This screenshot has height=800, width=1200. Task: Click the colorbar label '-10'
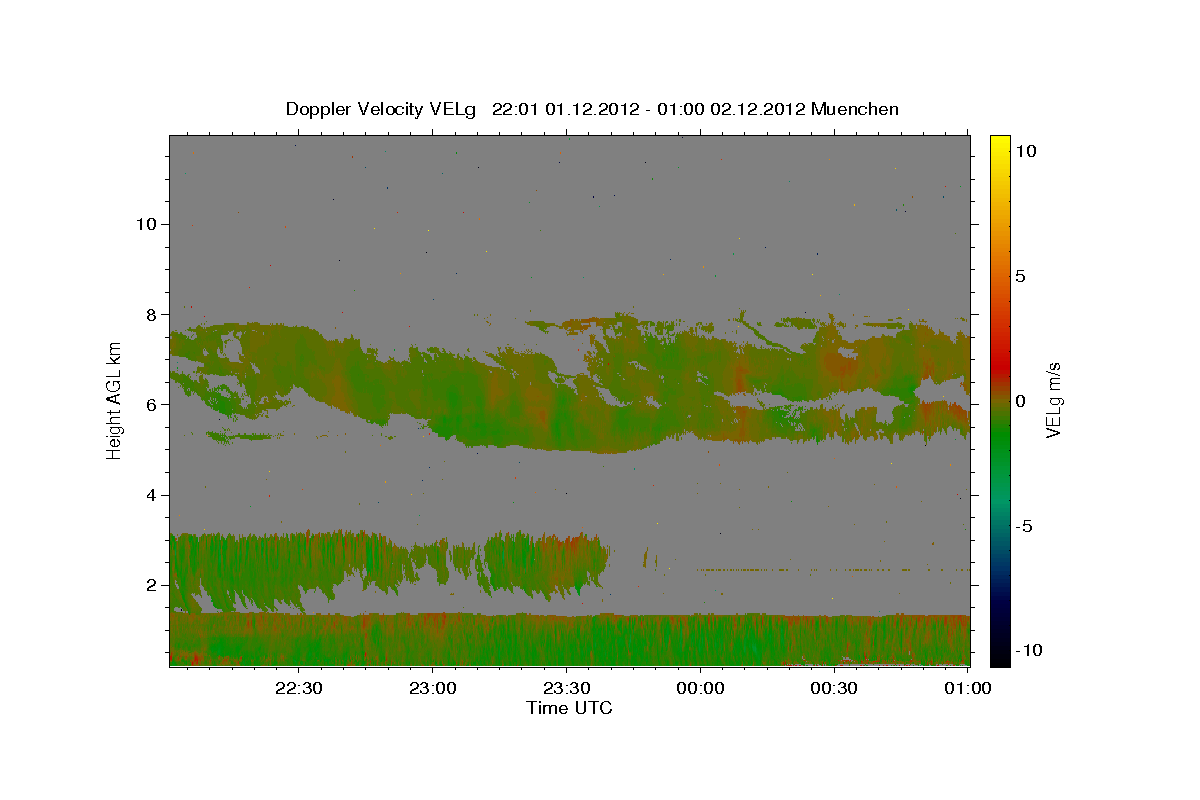1029,650
